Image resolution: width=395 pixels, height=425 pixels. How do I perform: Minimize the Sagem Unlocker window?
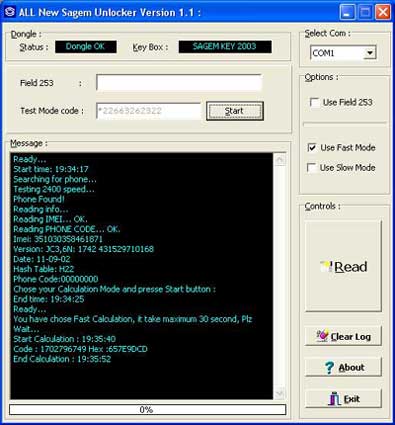pyautogui.click(x=347, y=12)
